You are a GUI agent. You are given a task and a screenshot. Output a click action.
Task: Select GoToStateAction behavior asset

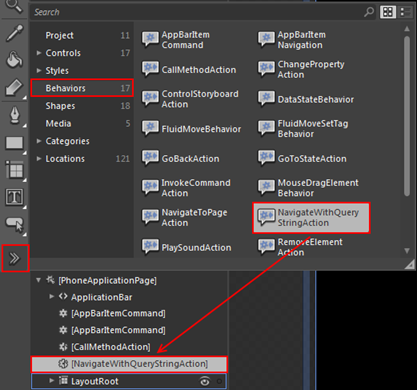click(x=302, y=158)
